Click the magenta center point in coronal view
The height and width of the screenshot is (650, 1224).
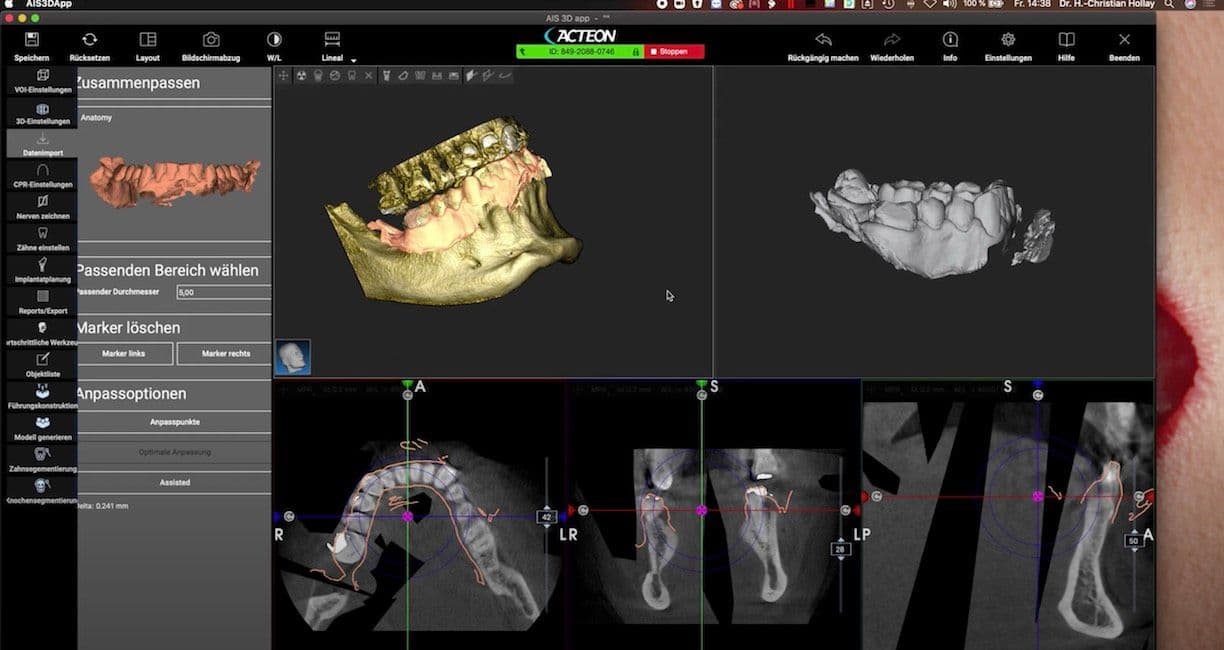coord(701,510)
